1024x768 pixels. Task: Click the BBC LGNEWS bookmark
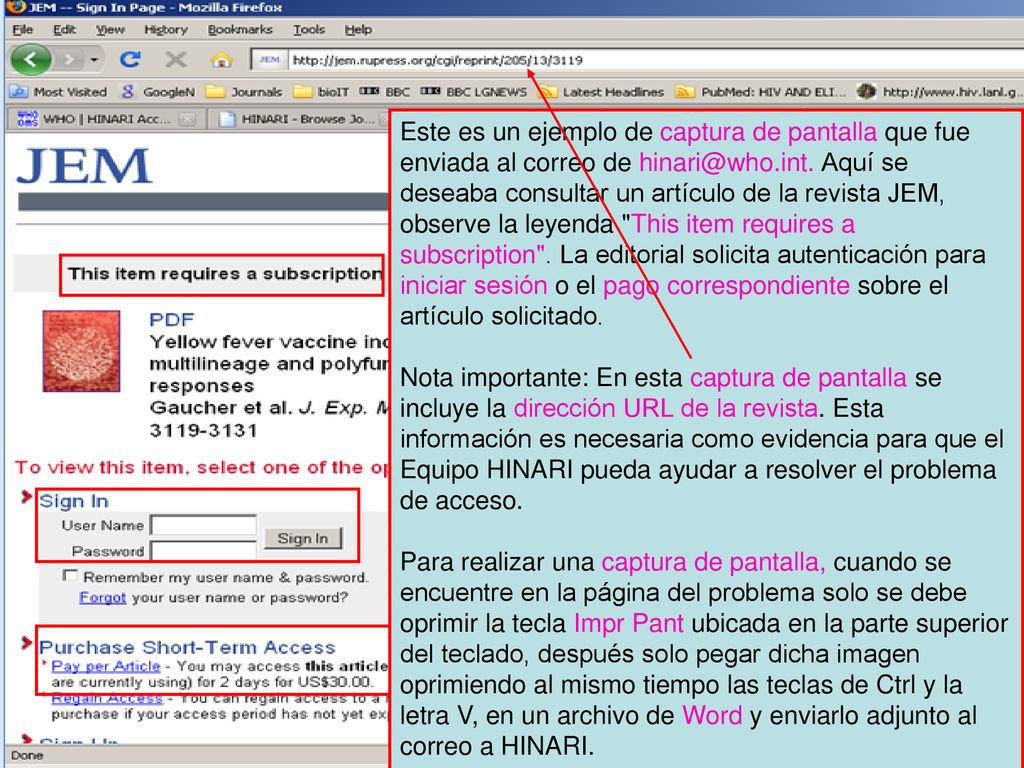point(473,92)
